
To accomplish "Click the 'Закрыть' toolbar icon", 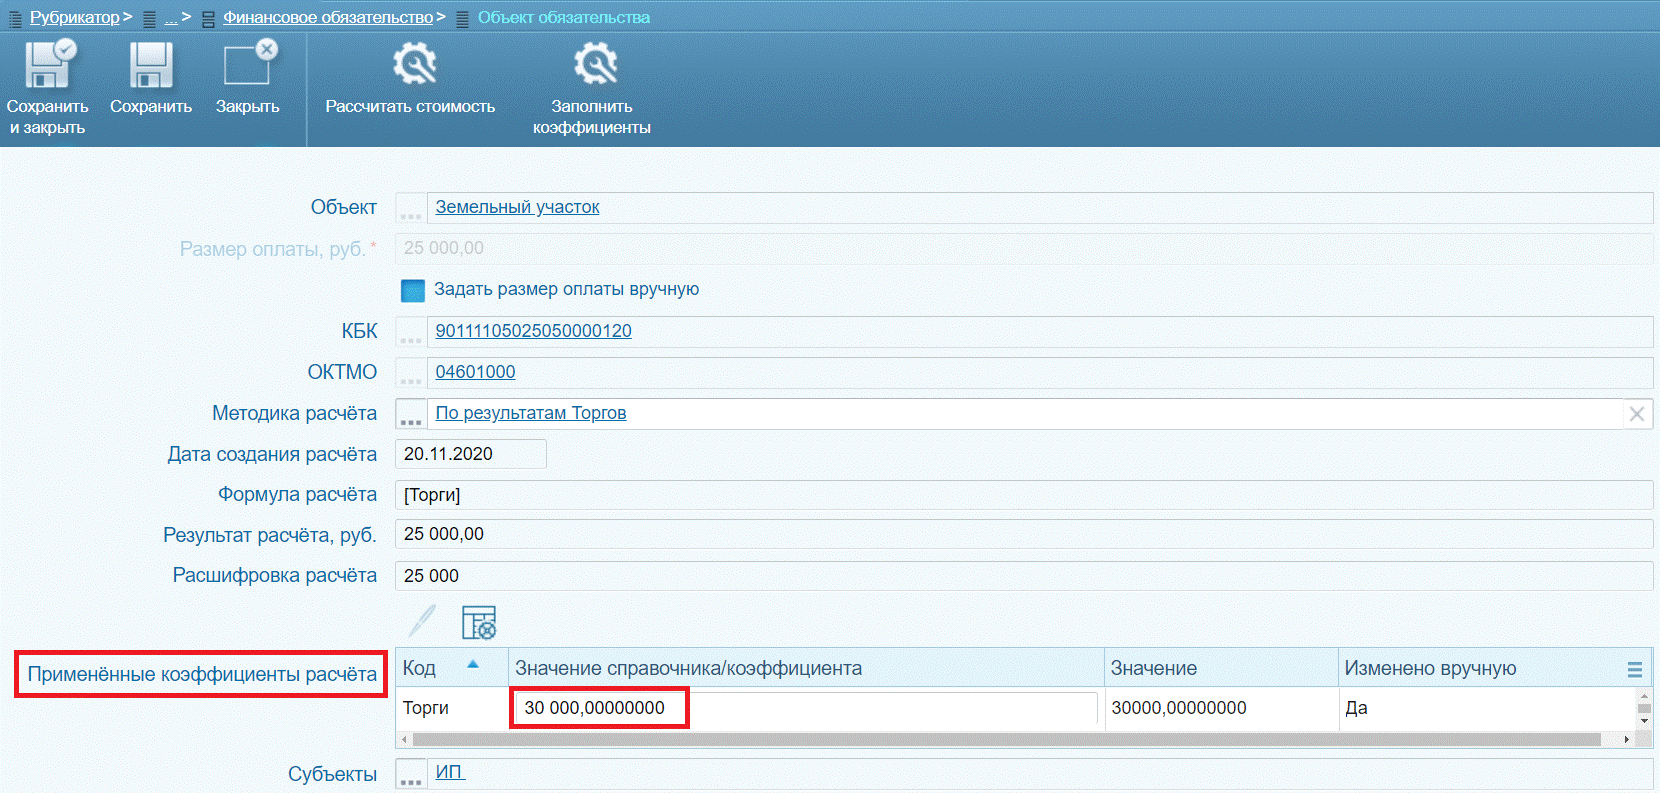I will (250, 63).
